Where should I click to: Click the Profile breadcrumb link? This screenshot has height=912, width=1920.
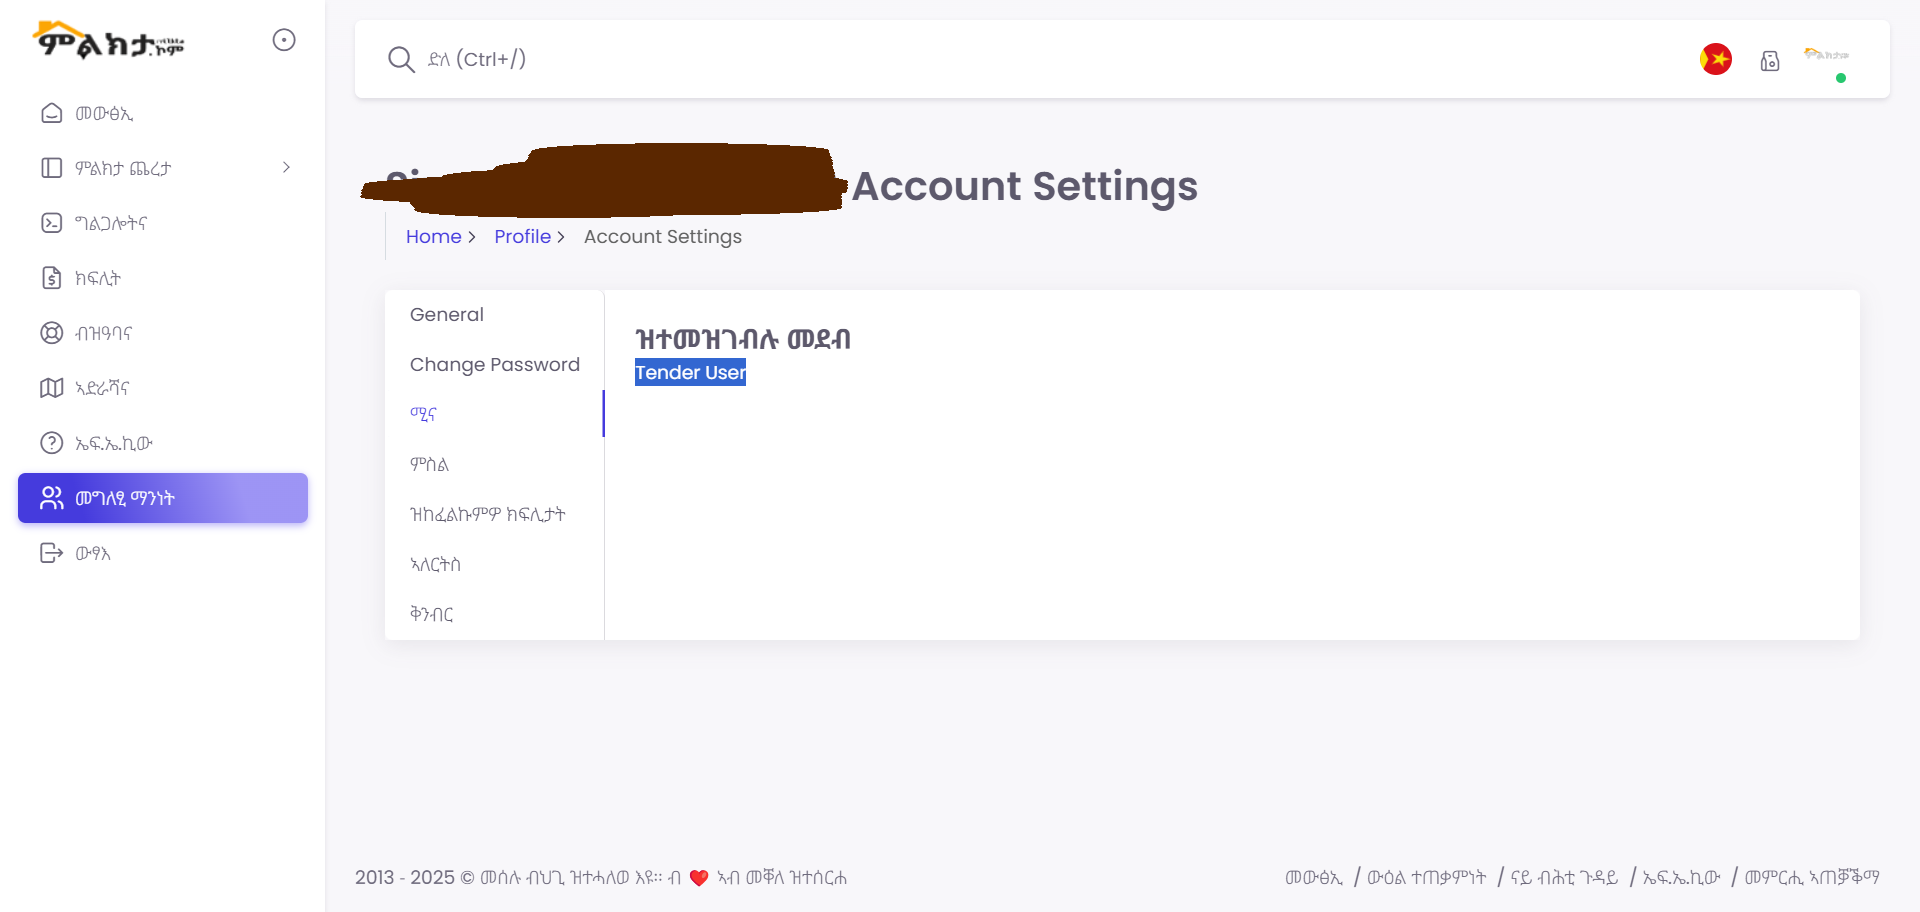click(x=522, y=237)
